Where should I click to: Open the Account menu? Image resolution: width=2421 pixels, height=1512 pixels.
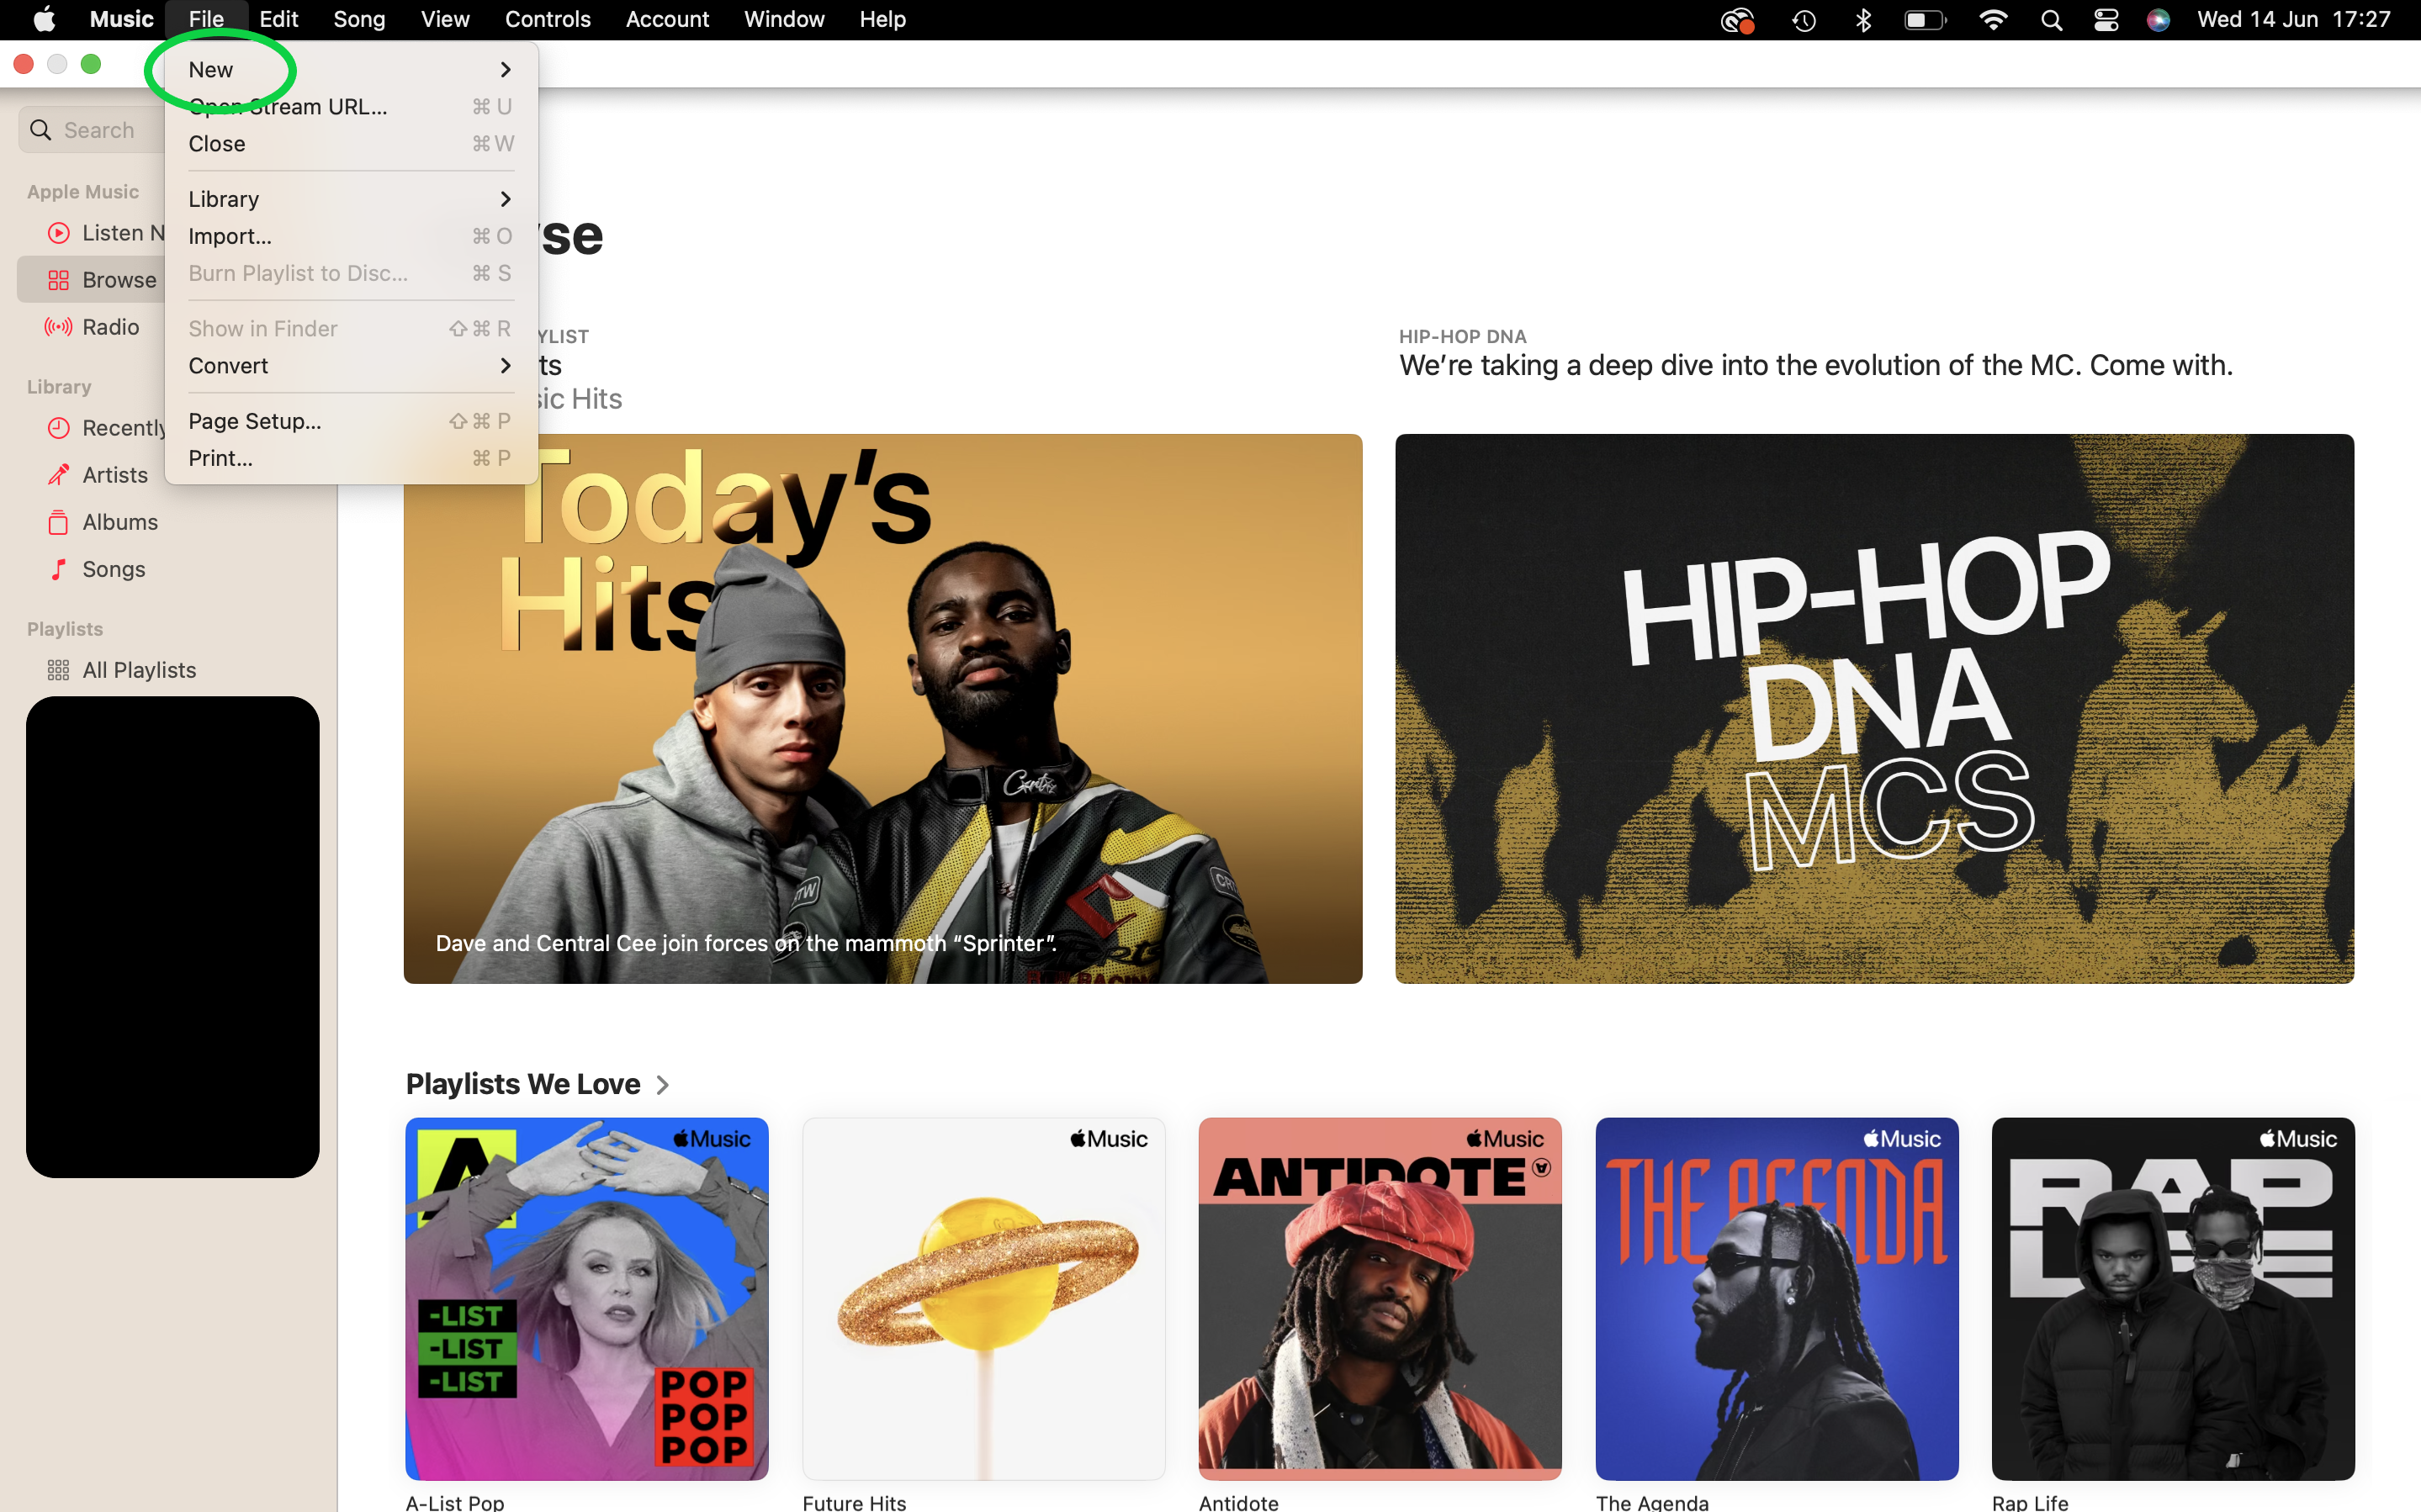pyautogui.click(x=667, y=19)
